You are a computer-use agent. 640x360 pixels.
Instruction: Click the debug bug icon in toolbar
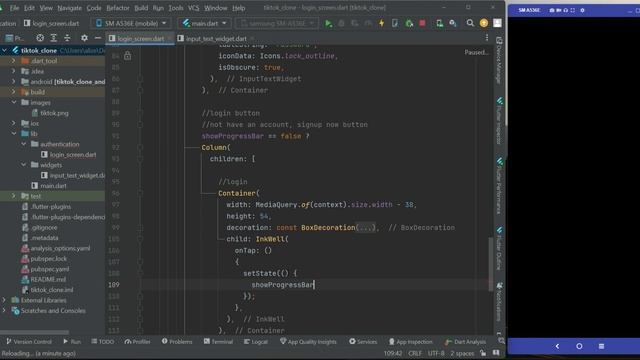point(342,23)
